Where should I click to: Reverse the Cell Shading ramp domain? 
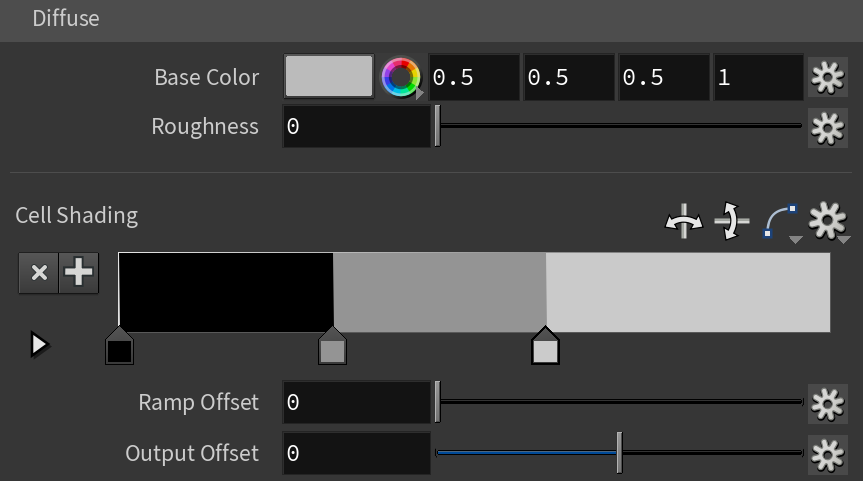tap(684, 221)
